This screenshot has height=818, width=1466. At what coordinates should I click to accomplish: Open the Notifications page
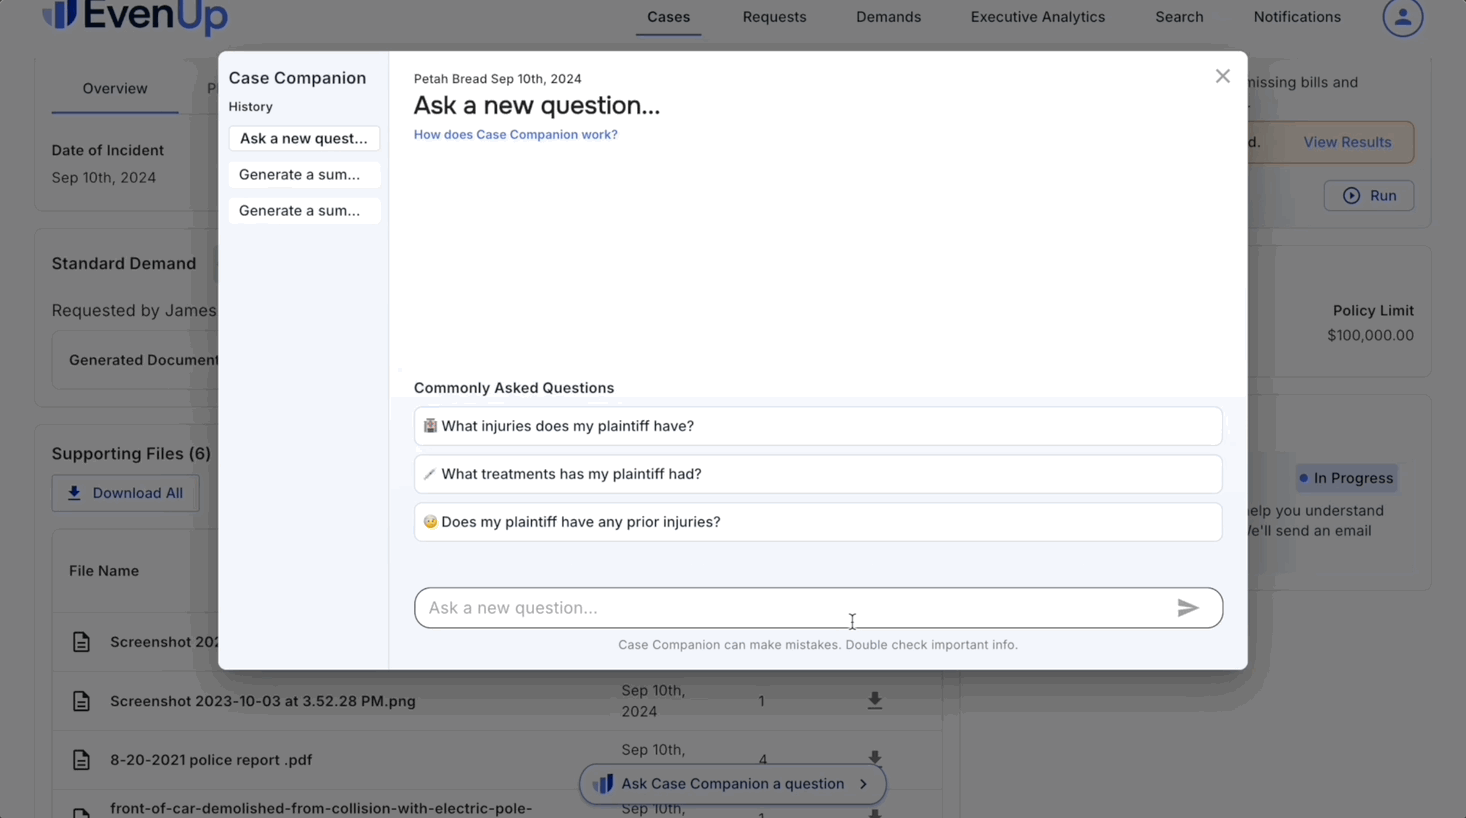(1296, 17)
